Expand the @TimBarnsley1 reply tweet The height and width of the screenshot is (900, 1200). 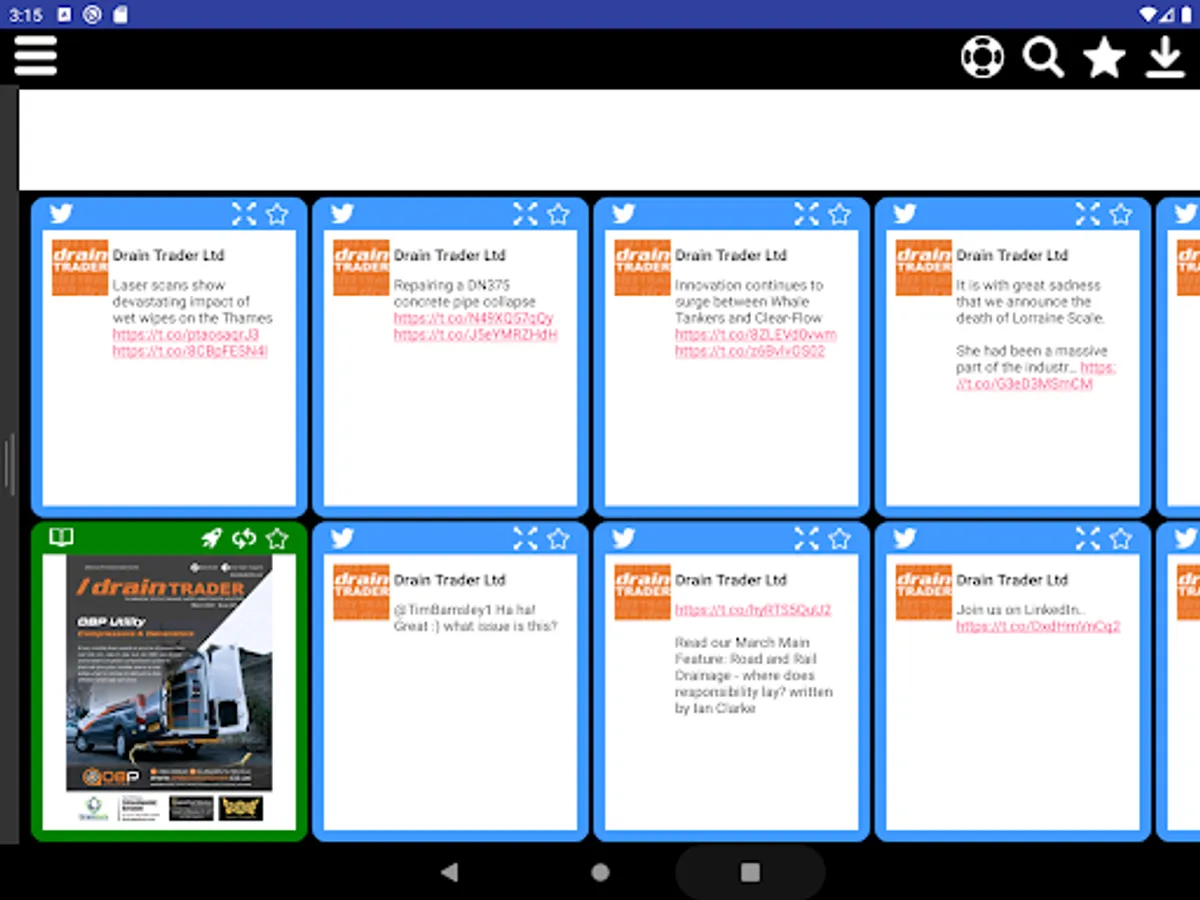point(525,538)
